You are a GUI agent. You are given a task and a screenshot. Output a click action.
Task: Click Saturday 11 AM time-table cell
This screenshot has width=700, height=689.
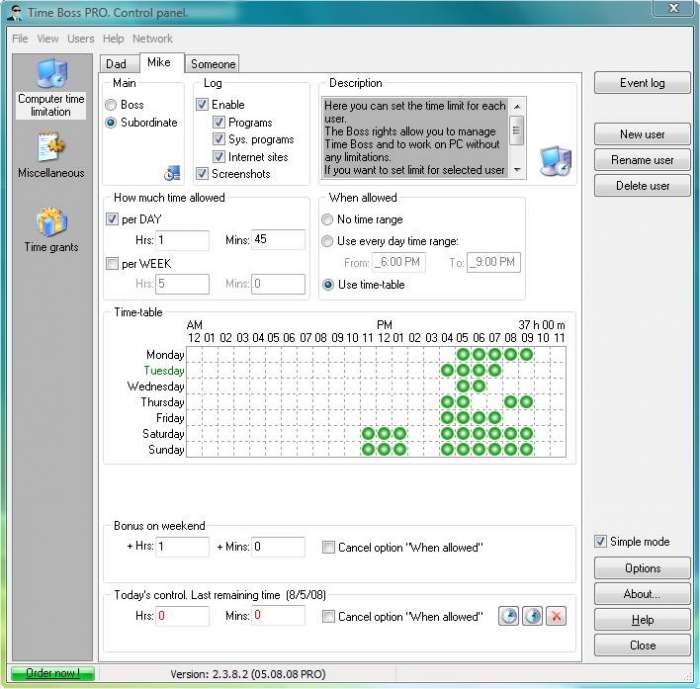click(x=368, y=434)
